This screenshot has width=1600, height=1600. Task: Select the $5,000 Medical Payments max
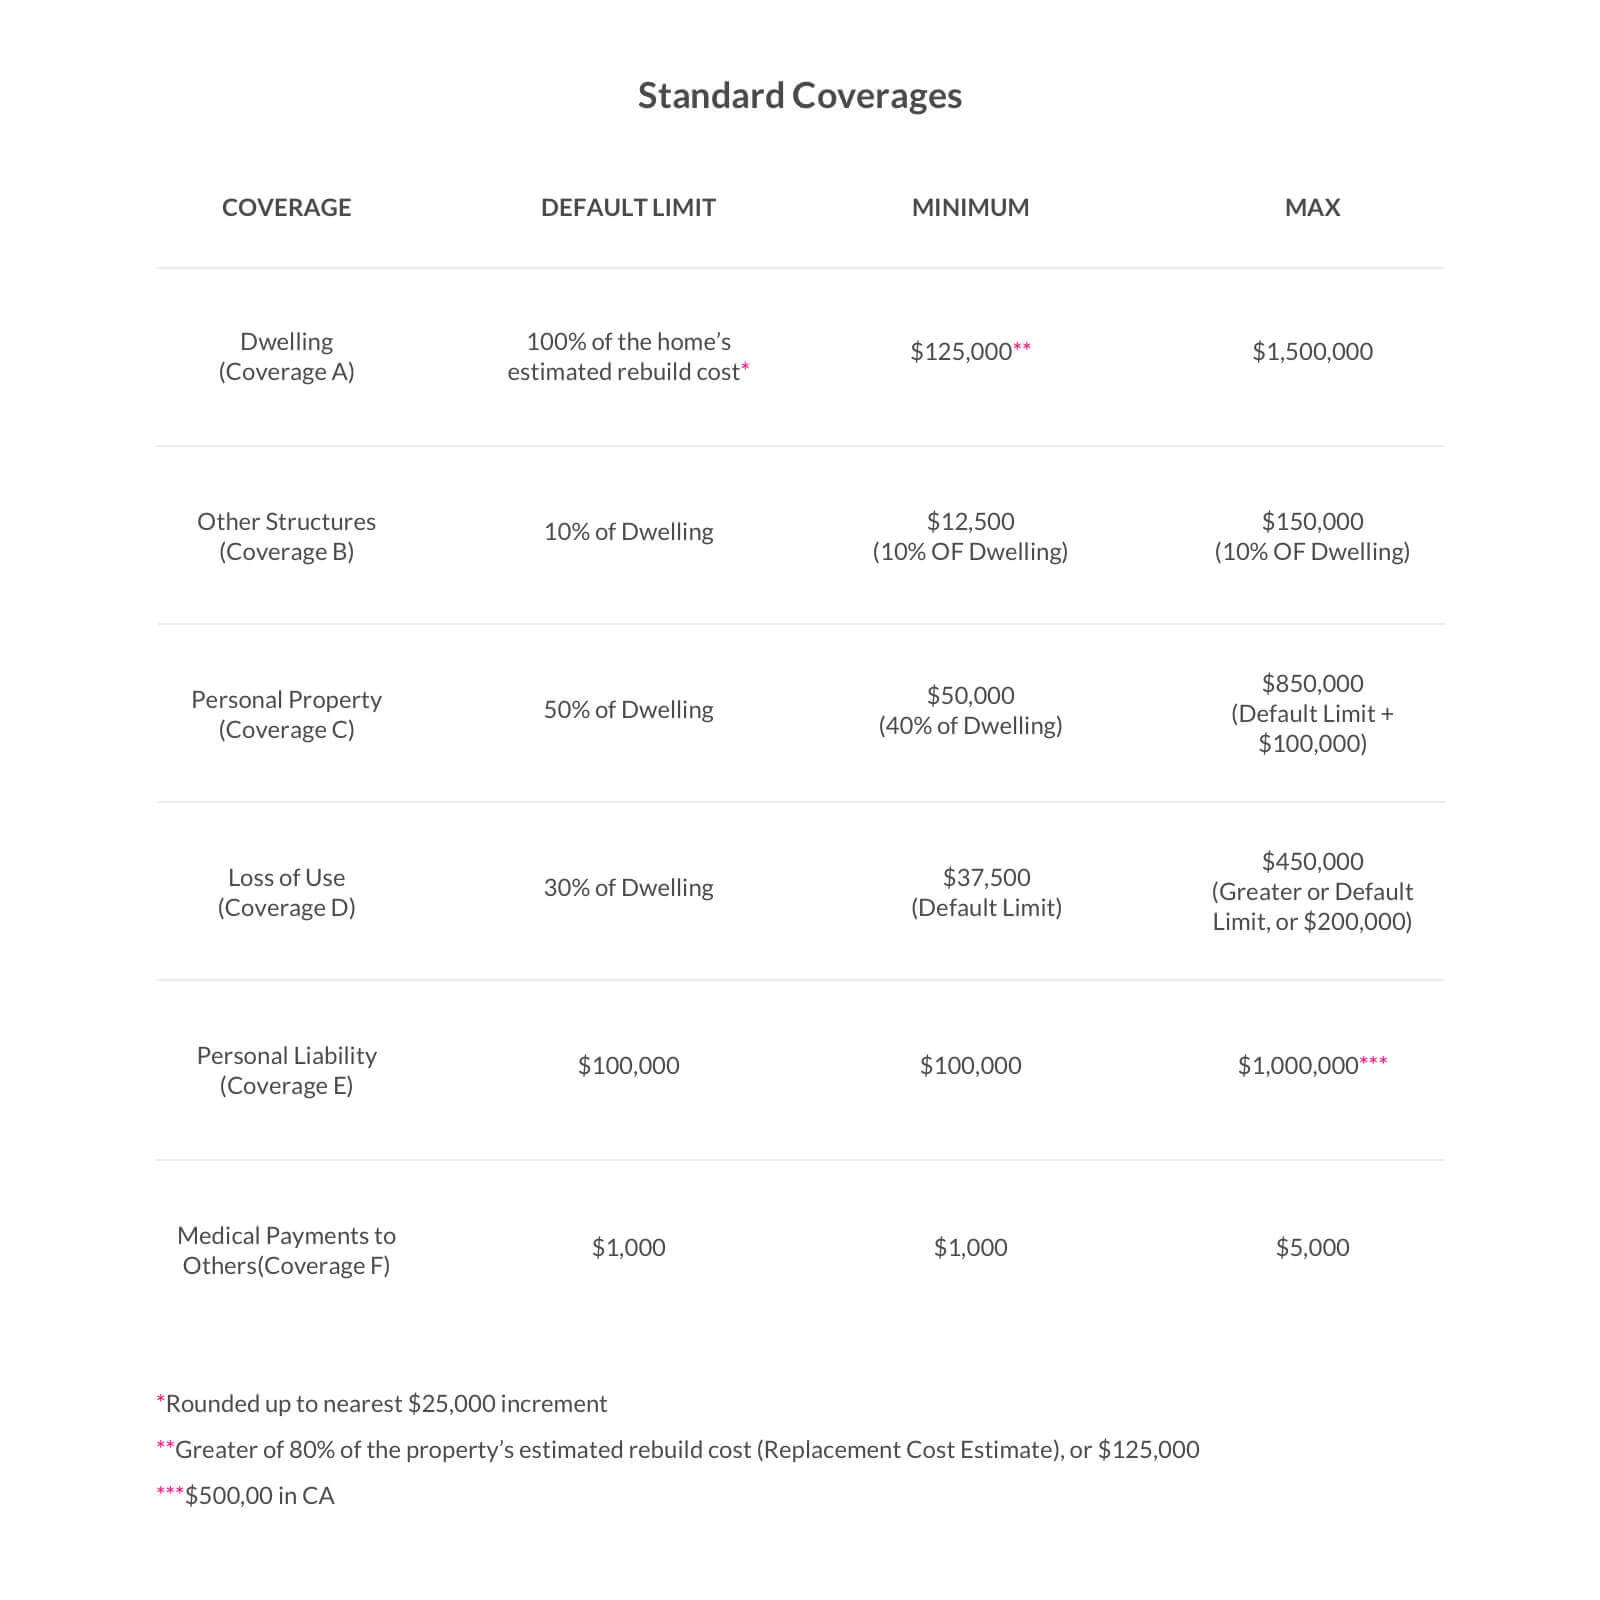pyautogui.click(x=1312, y=1248)
